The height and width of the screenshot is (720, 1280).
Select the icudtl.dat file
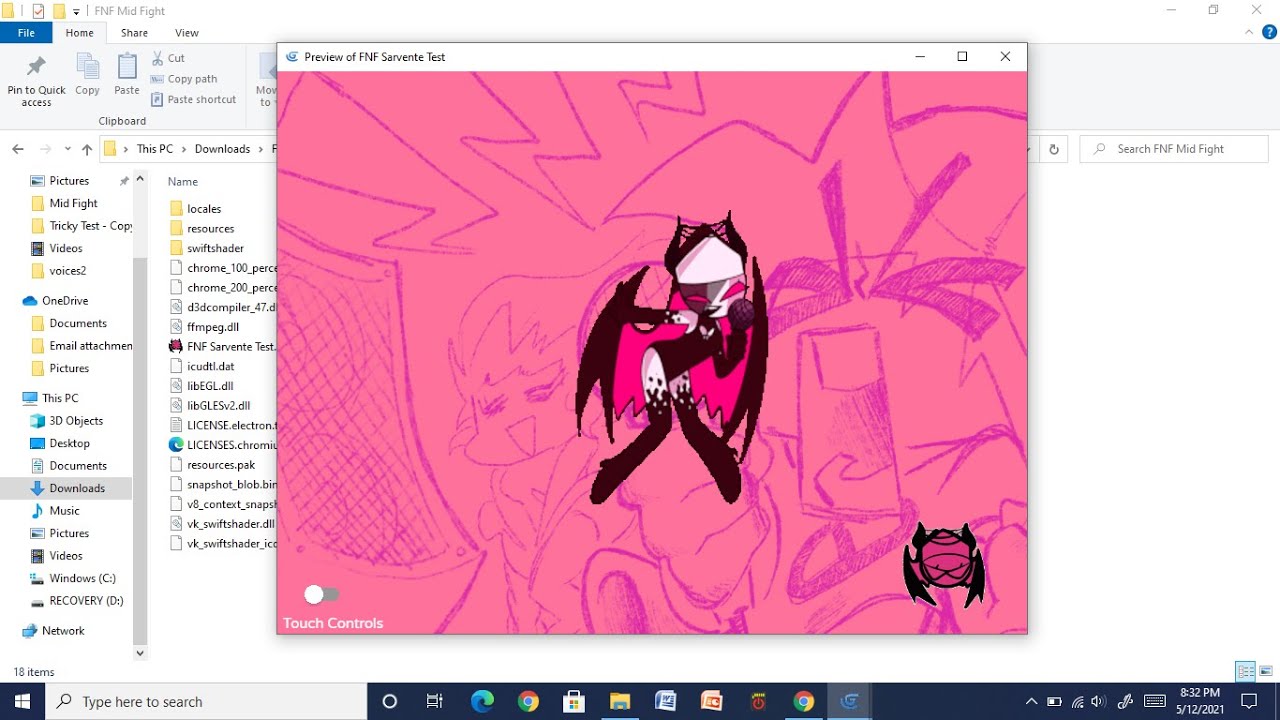pos(210,366)
